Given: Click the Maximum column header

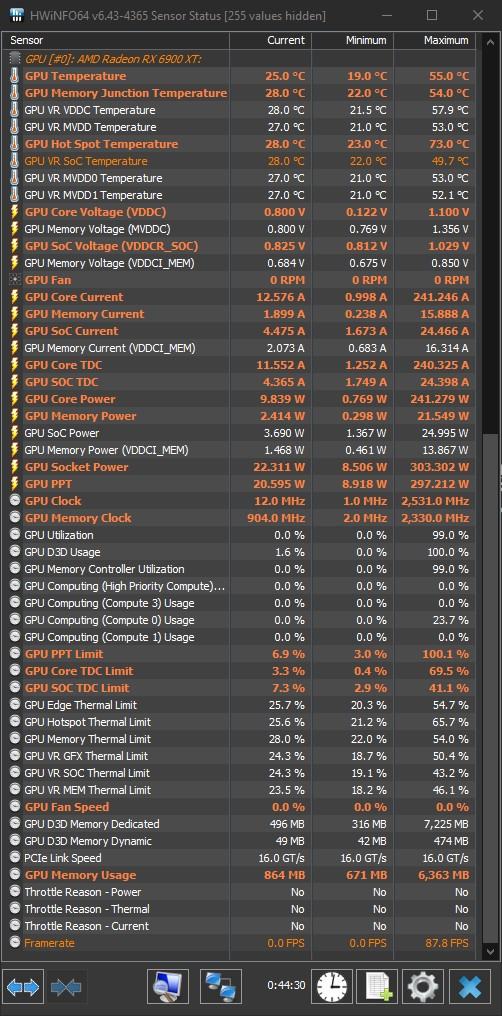Looking at the screenshot, I should [x=435, y=40].
